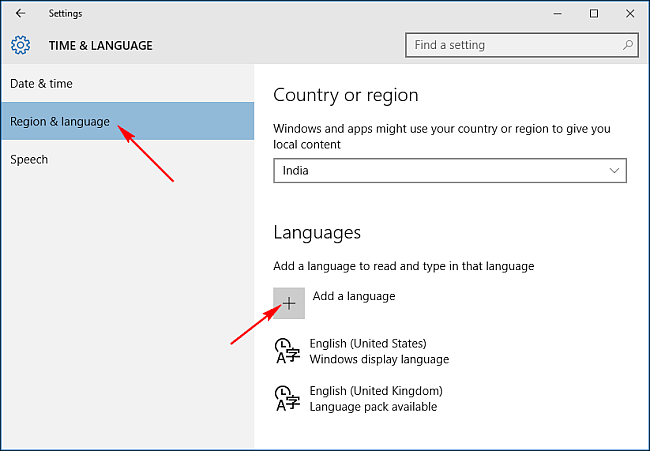Image resolution: width=650 pixels, height=451 pixels.
Task: Click the back arrow in title bar
Action: [21, 13]
